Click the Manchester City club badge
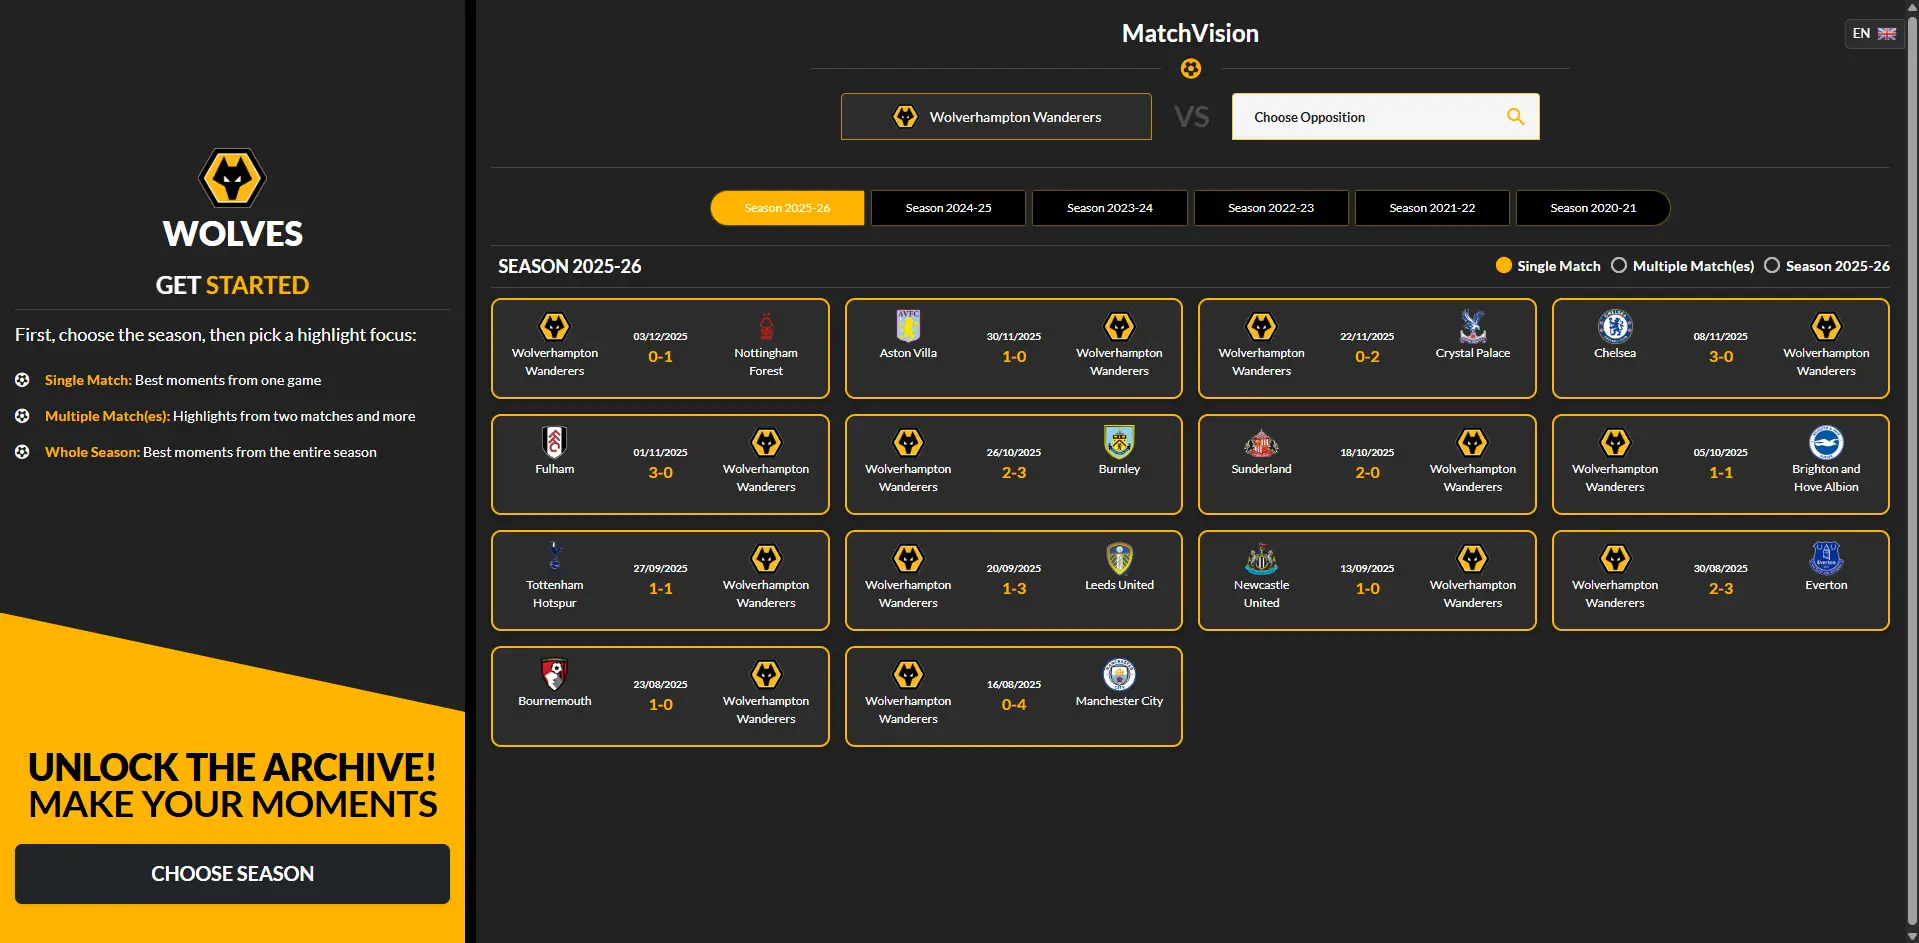This screenshot has width=1919, height=943. click(1119, 674)
